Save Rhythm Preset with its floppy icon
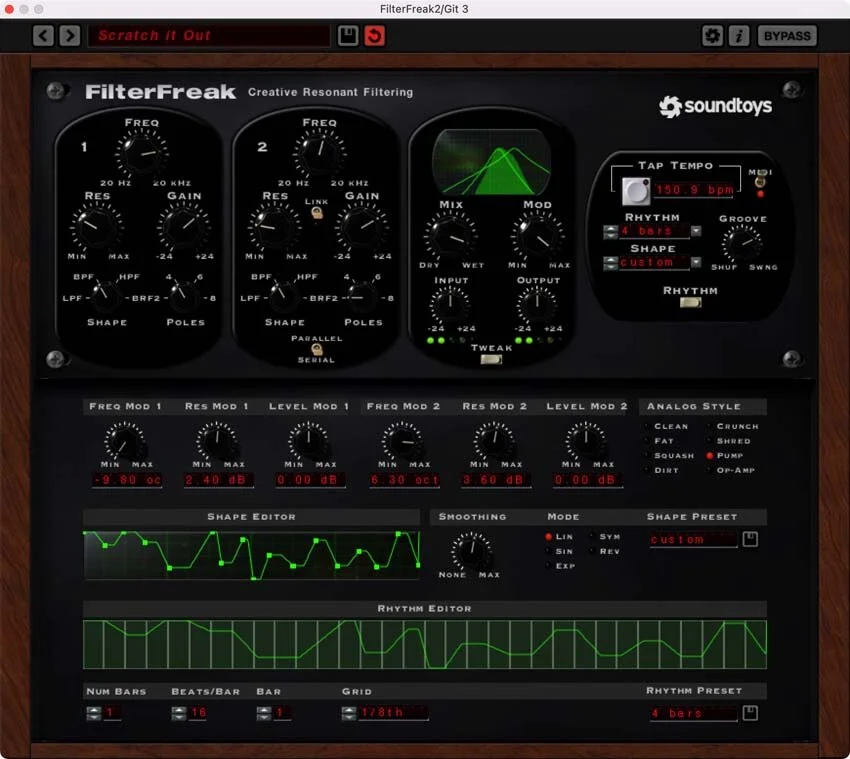The width and height of the screenshot is (850, 759). click(x=750, y=713)
